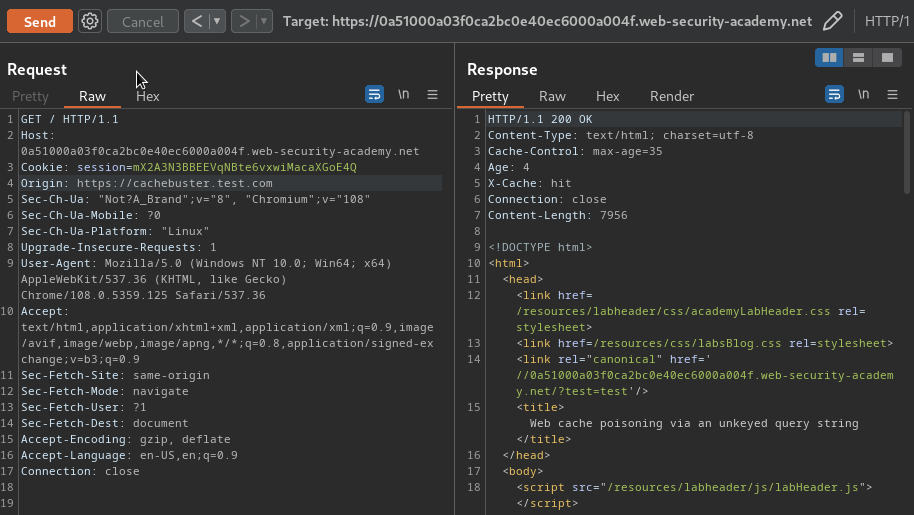Click the 'Cache-Control: max-age=35' response header
The image size is (914, 515).
(x=575, y=151)
